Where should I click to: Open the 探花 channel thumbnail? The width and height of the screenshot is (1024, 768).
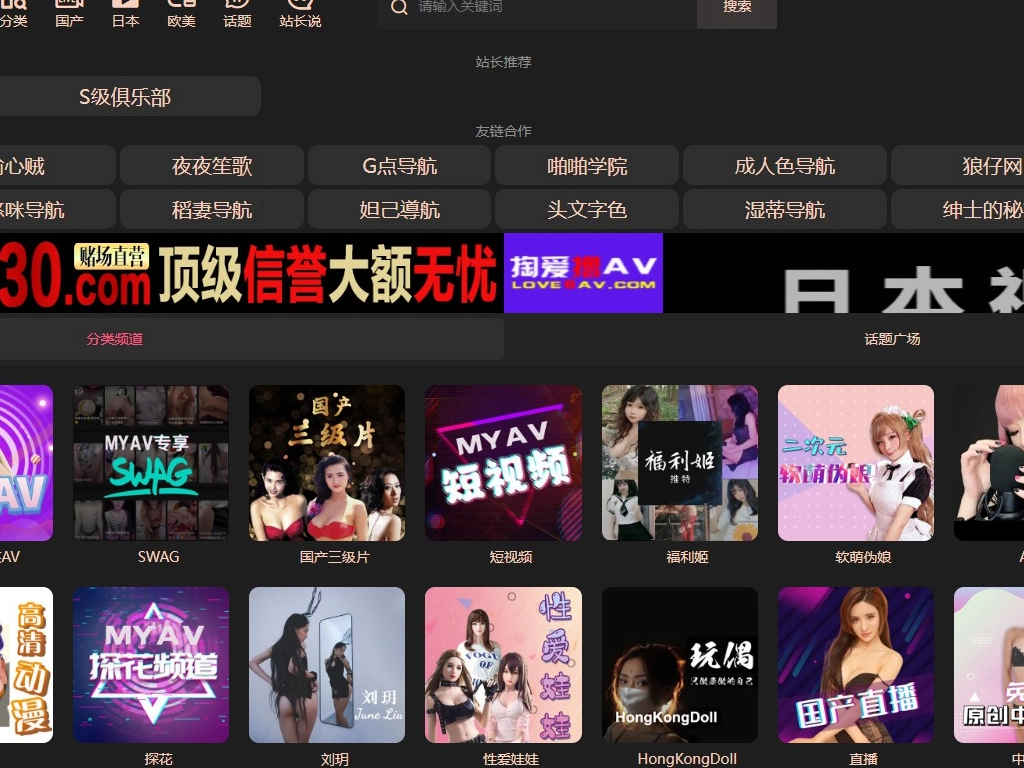click(x=151, y=665)
